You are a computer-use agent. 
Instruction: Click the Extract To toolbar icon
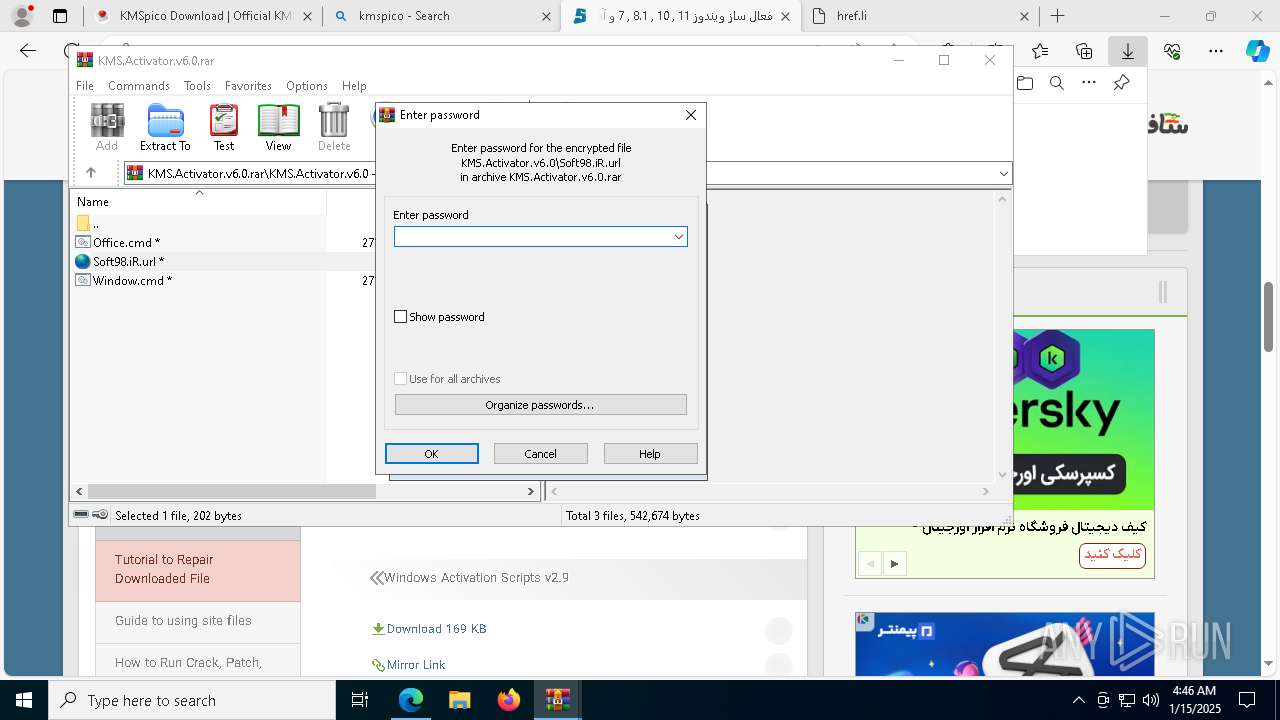(x=165, y=127)
